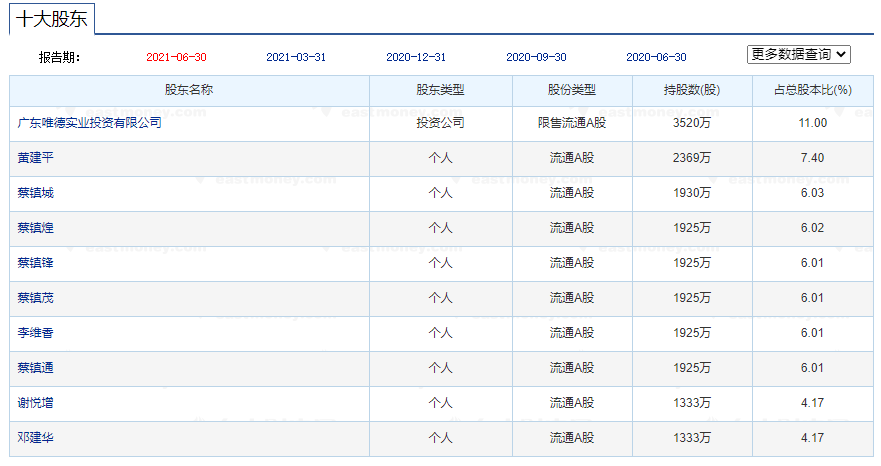Viewport: 881px width, 466px height.
Task: Open shareholder 邓建华's details
Action: tap(35, 437)
